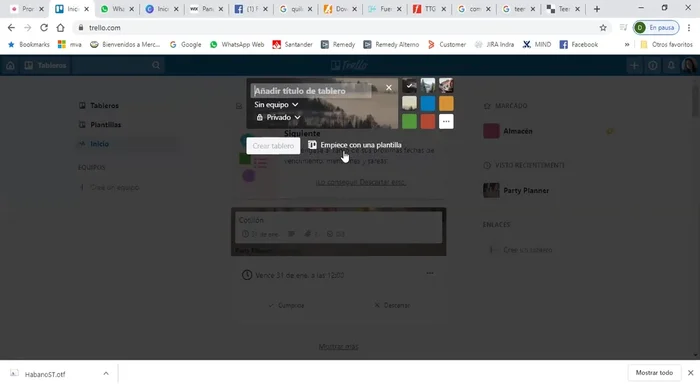
Task: Click the search magnifier icon in Trello header
Action: tap(156, 66)
